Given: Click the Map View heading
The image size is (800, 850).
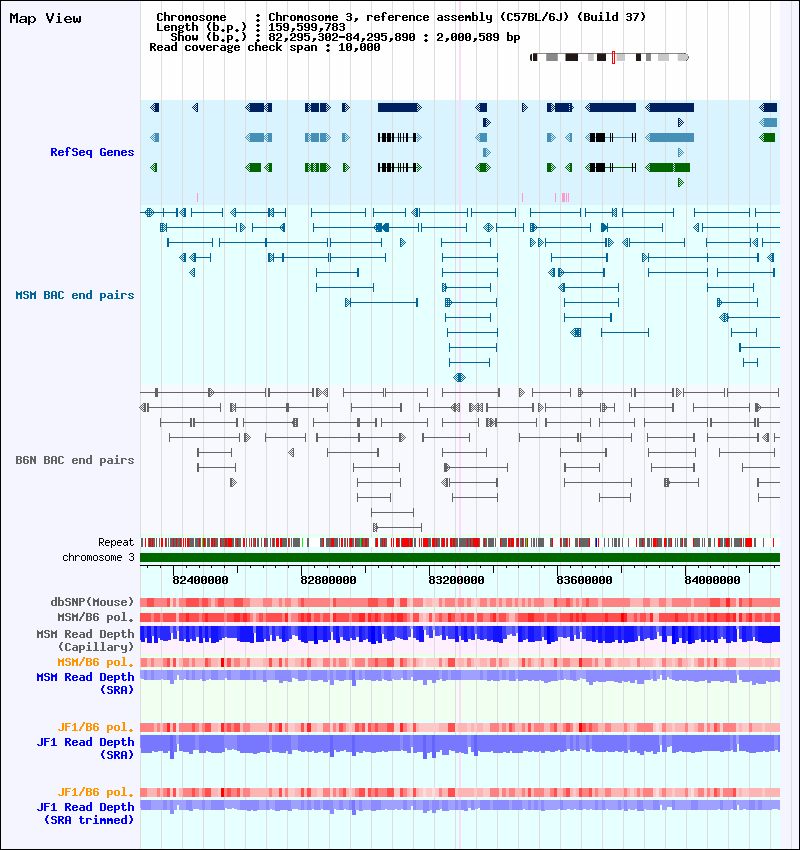Looking at the screenshot, I should click(46, 18).
